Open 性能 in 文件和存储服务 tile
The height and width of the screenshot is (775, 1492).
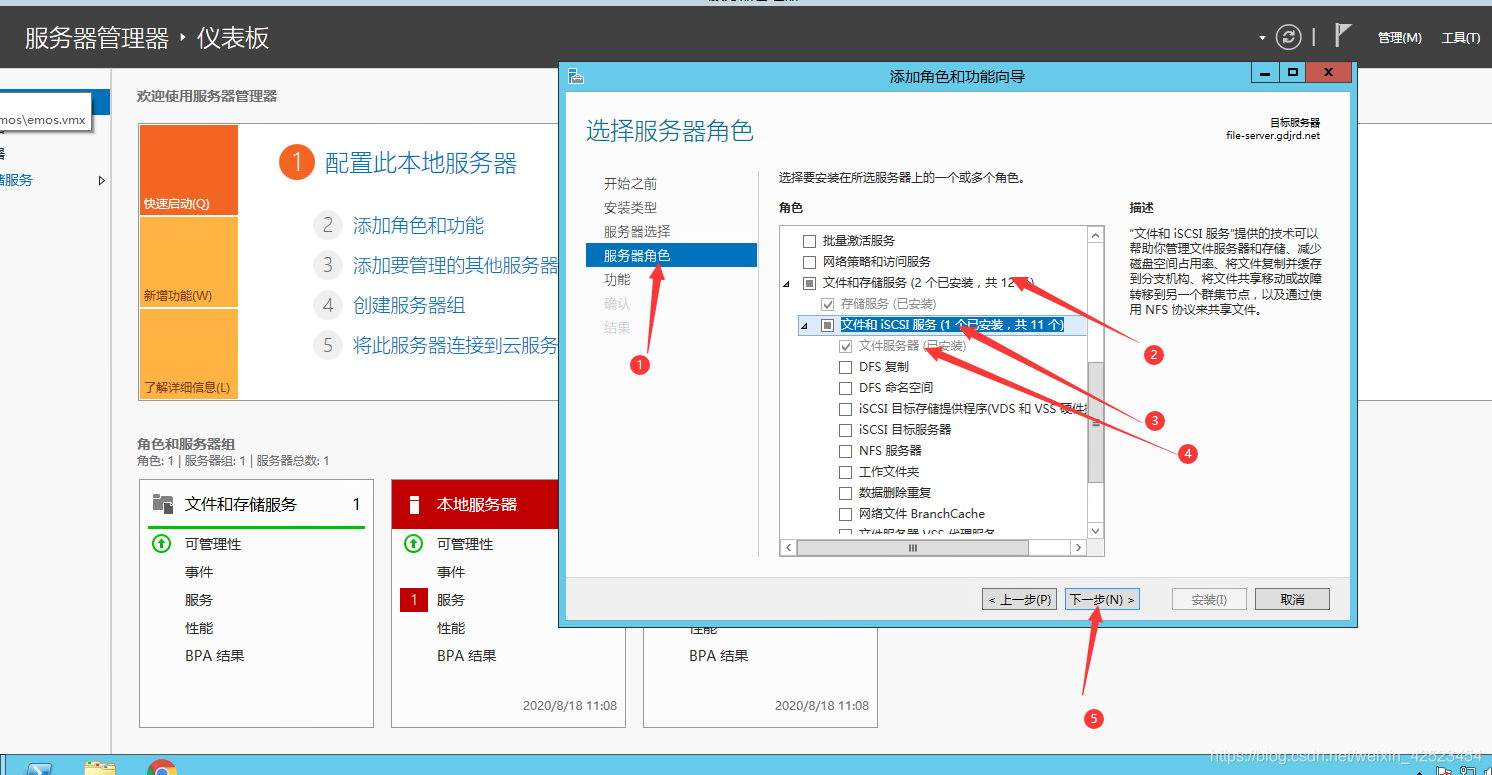coord(199,628)
